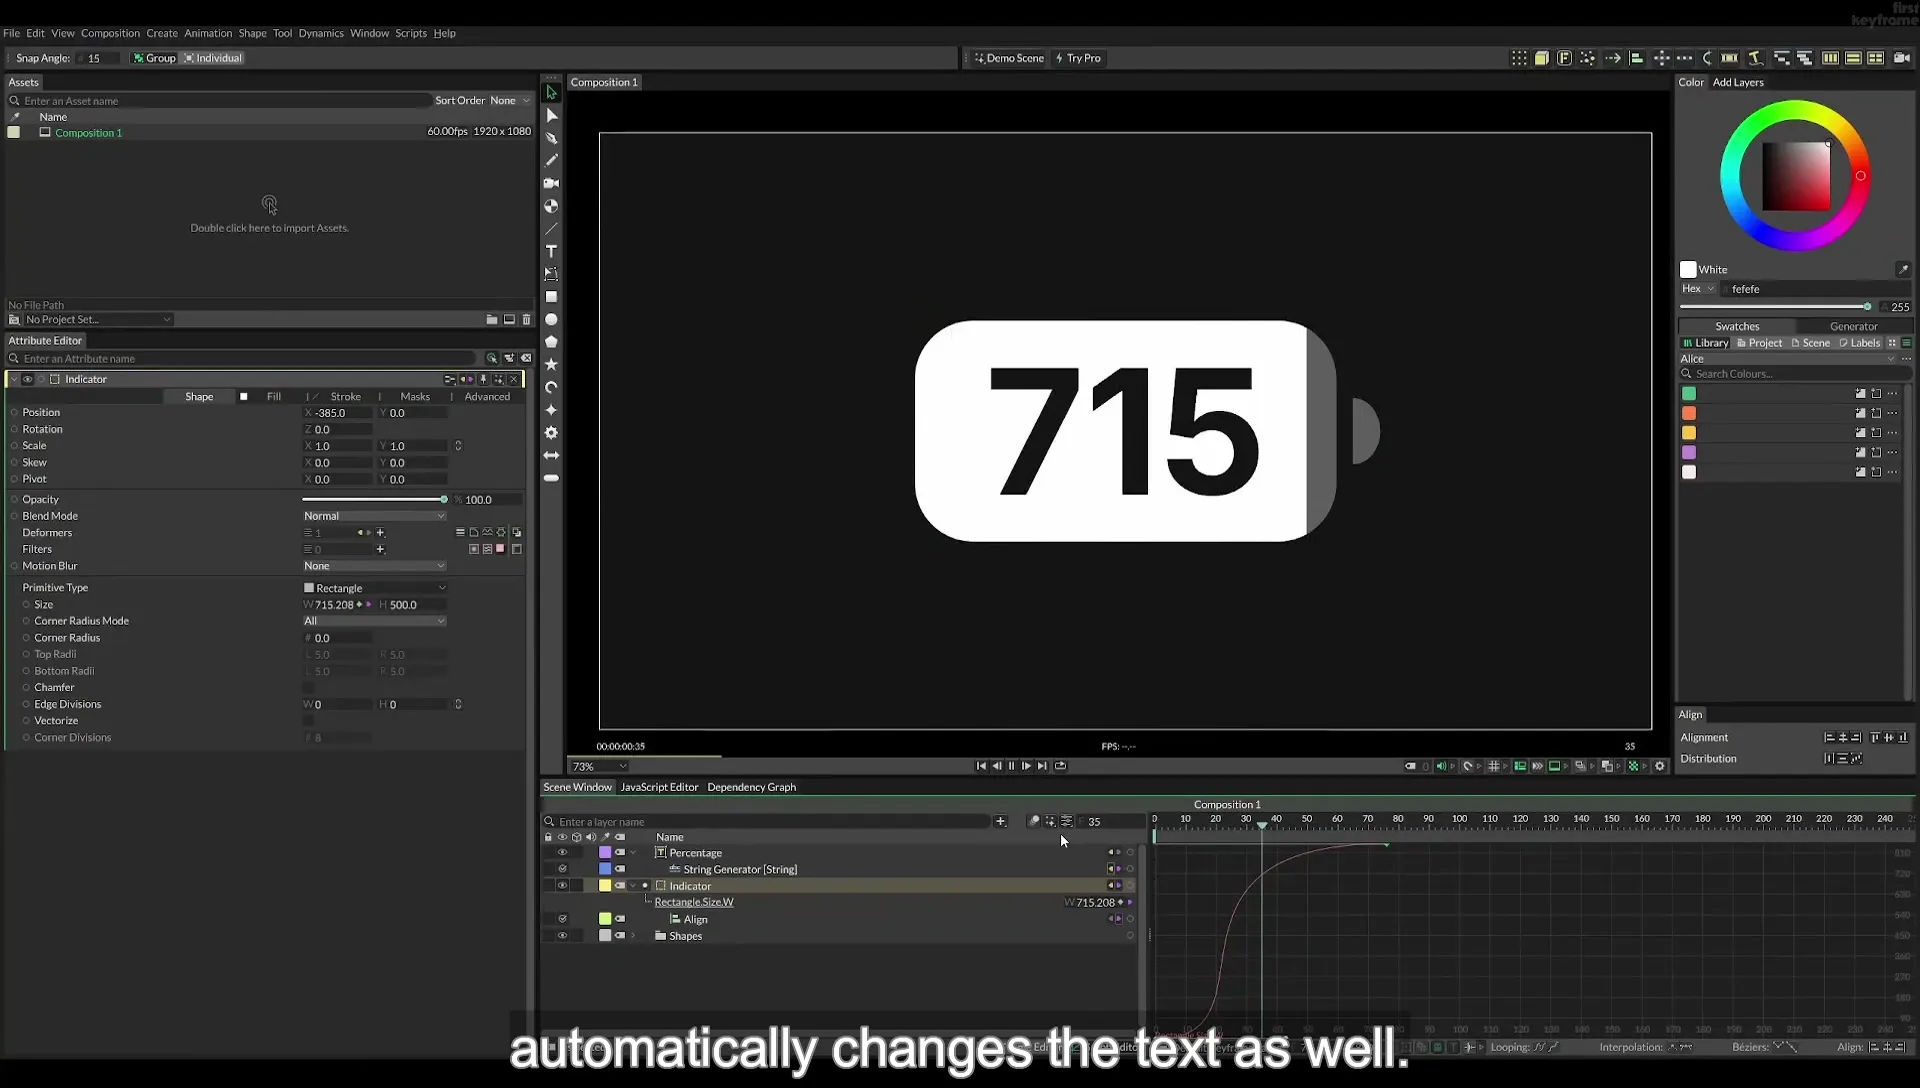Open the Motion Blur dropdown

pos(374,566)
